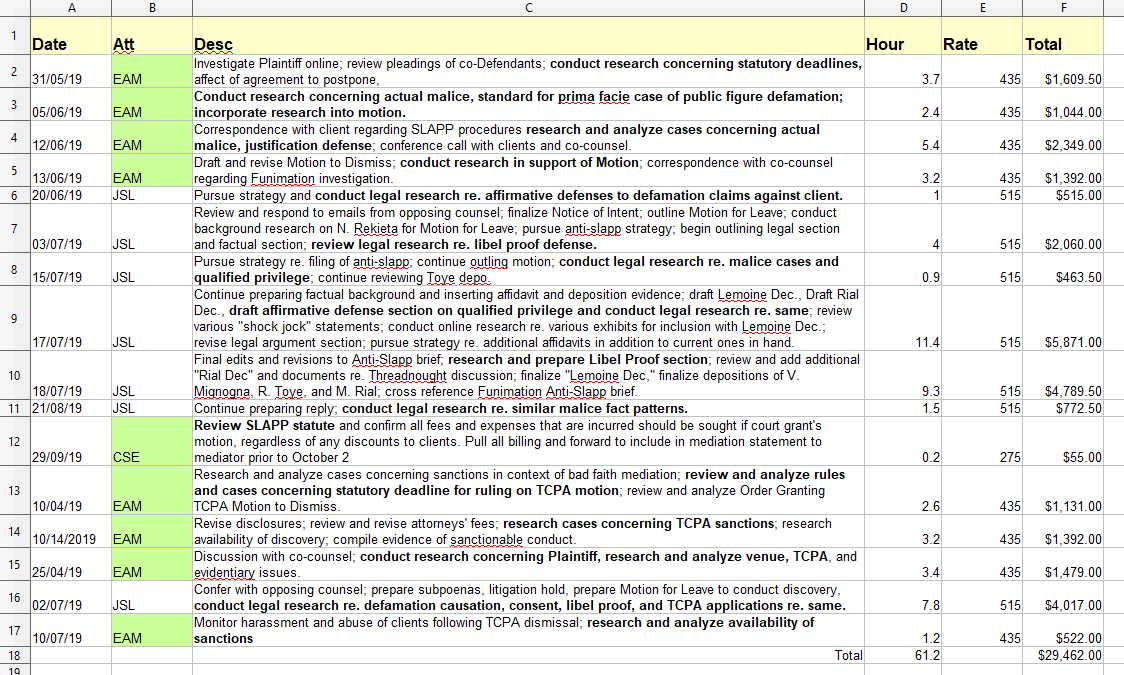The image size is (1124, 675).
Task: Select the date cell 21/08/19
Action: click(71, 408)
